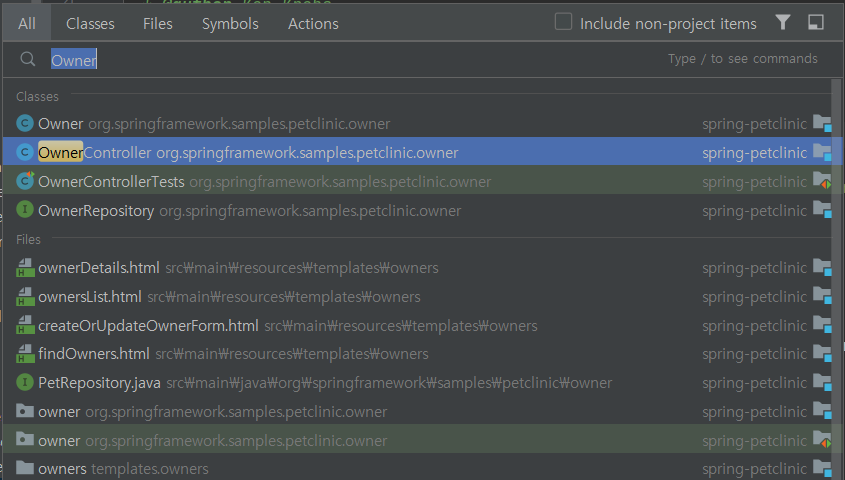
Task: Click the class icon beside OwnerController
Action: coord(25,152)
